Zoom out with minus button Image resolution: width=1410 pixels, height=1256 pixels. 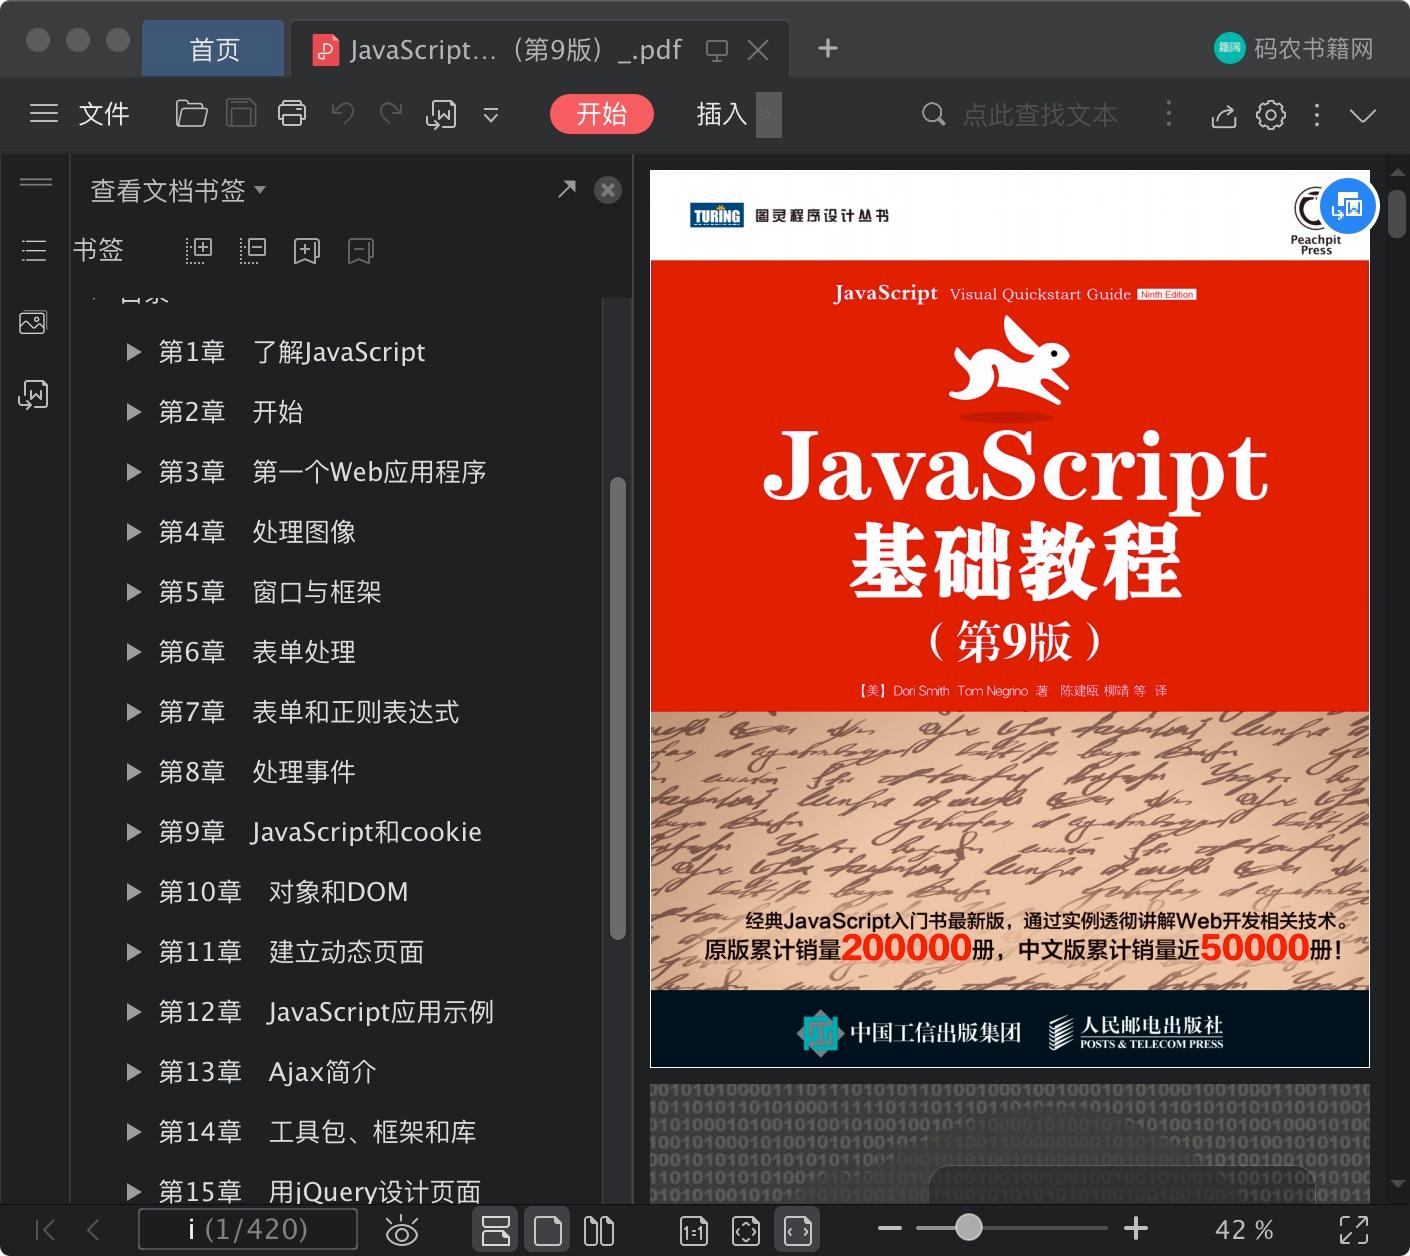pyautogui.click(x=889, y=1228)
